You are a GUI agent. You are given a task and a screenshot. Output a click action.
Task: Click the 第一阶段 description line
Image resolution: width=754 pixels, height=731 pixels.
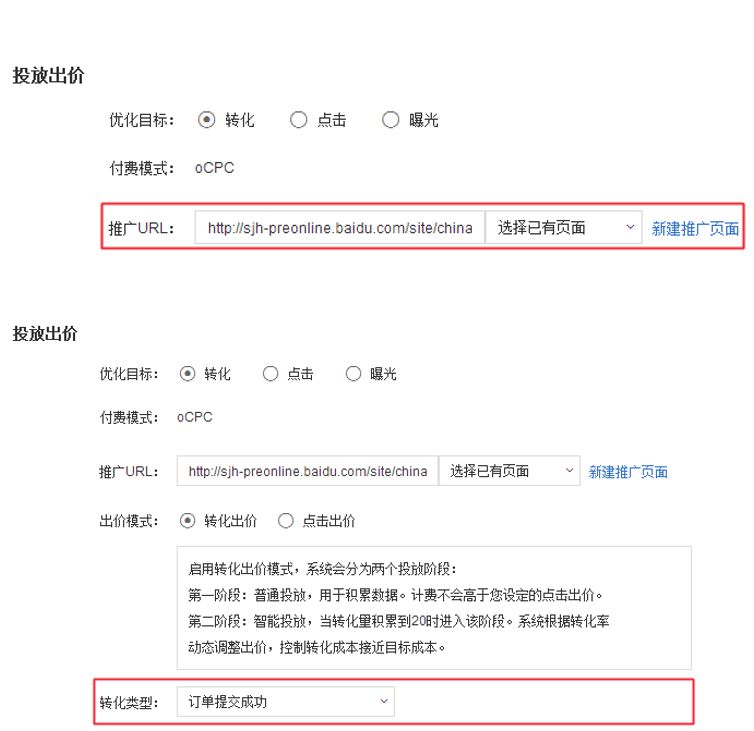pos(395,595)
